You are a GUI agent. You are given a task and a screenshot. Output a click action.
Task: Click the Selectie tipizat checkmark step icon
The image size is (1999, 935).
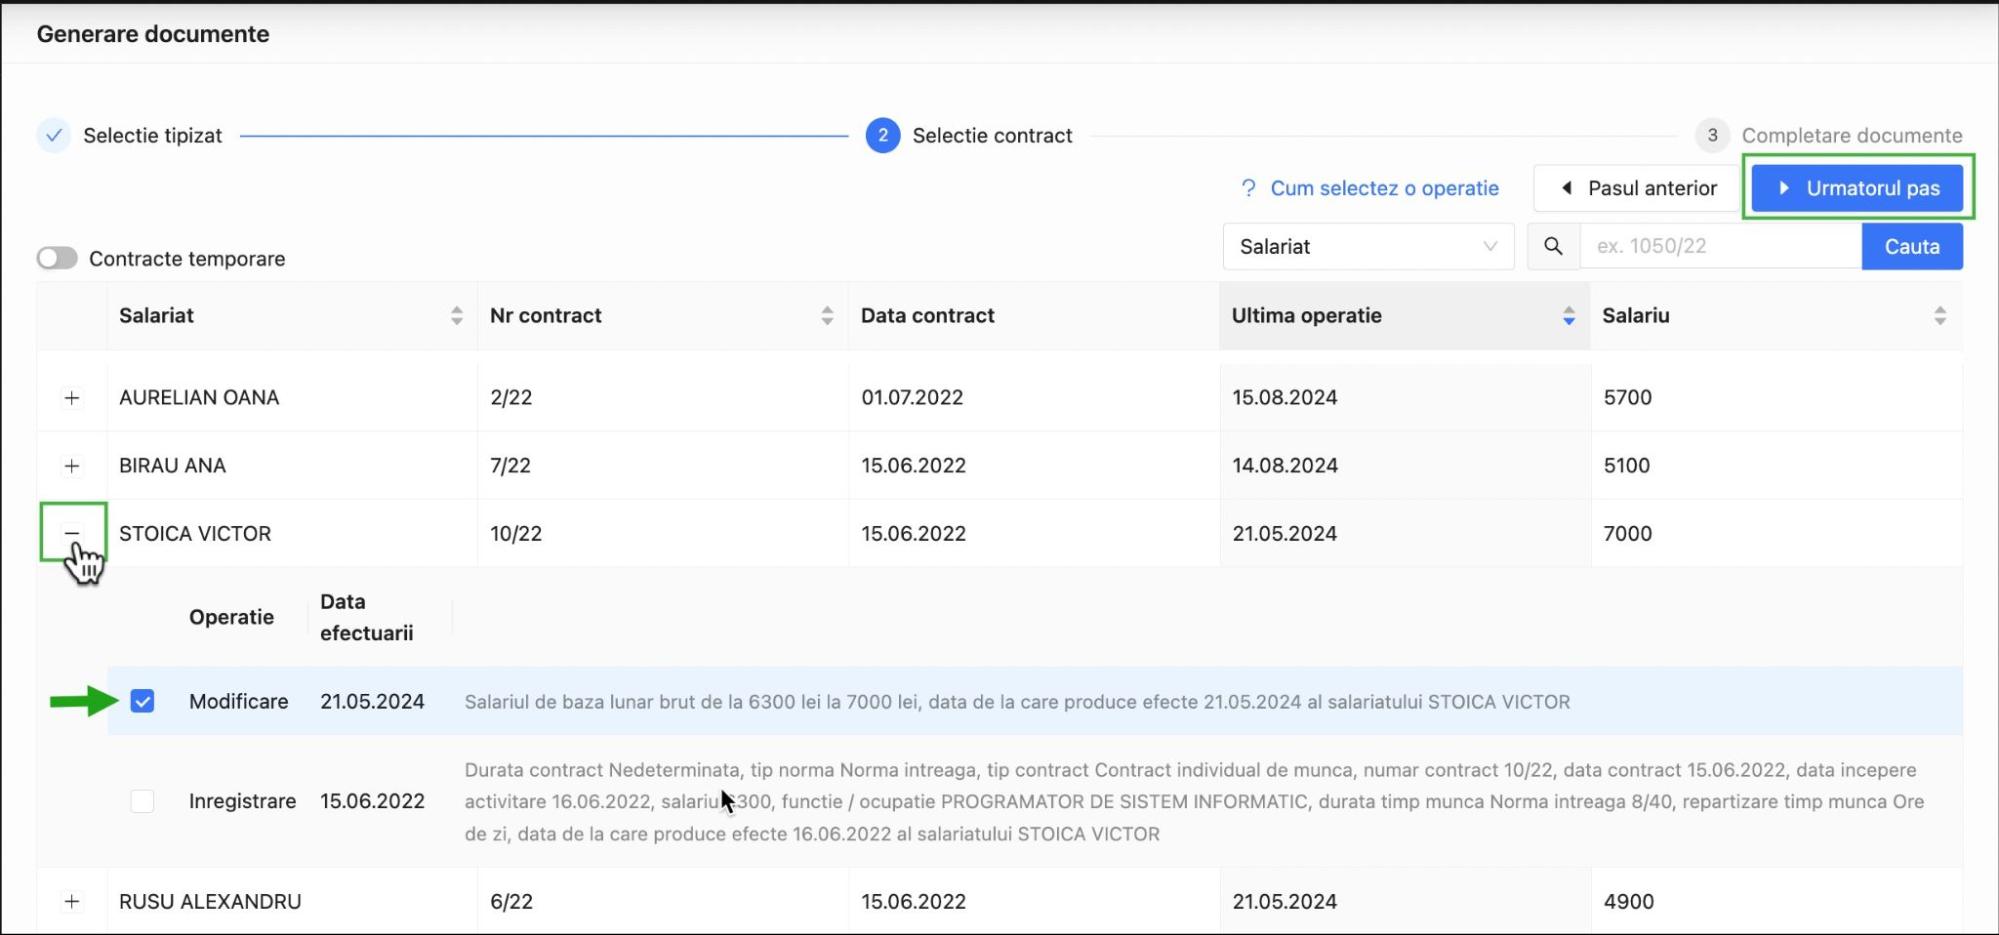coord(54,135)
